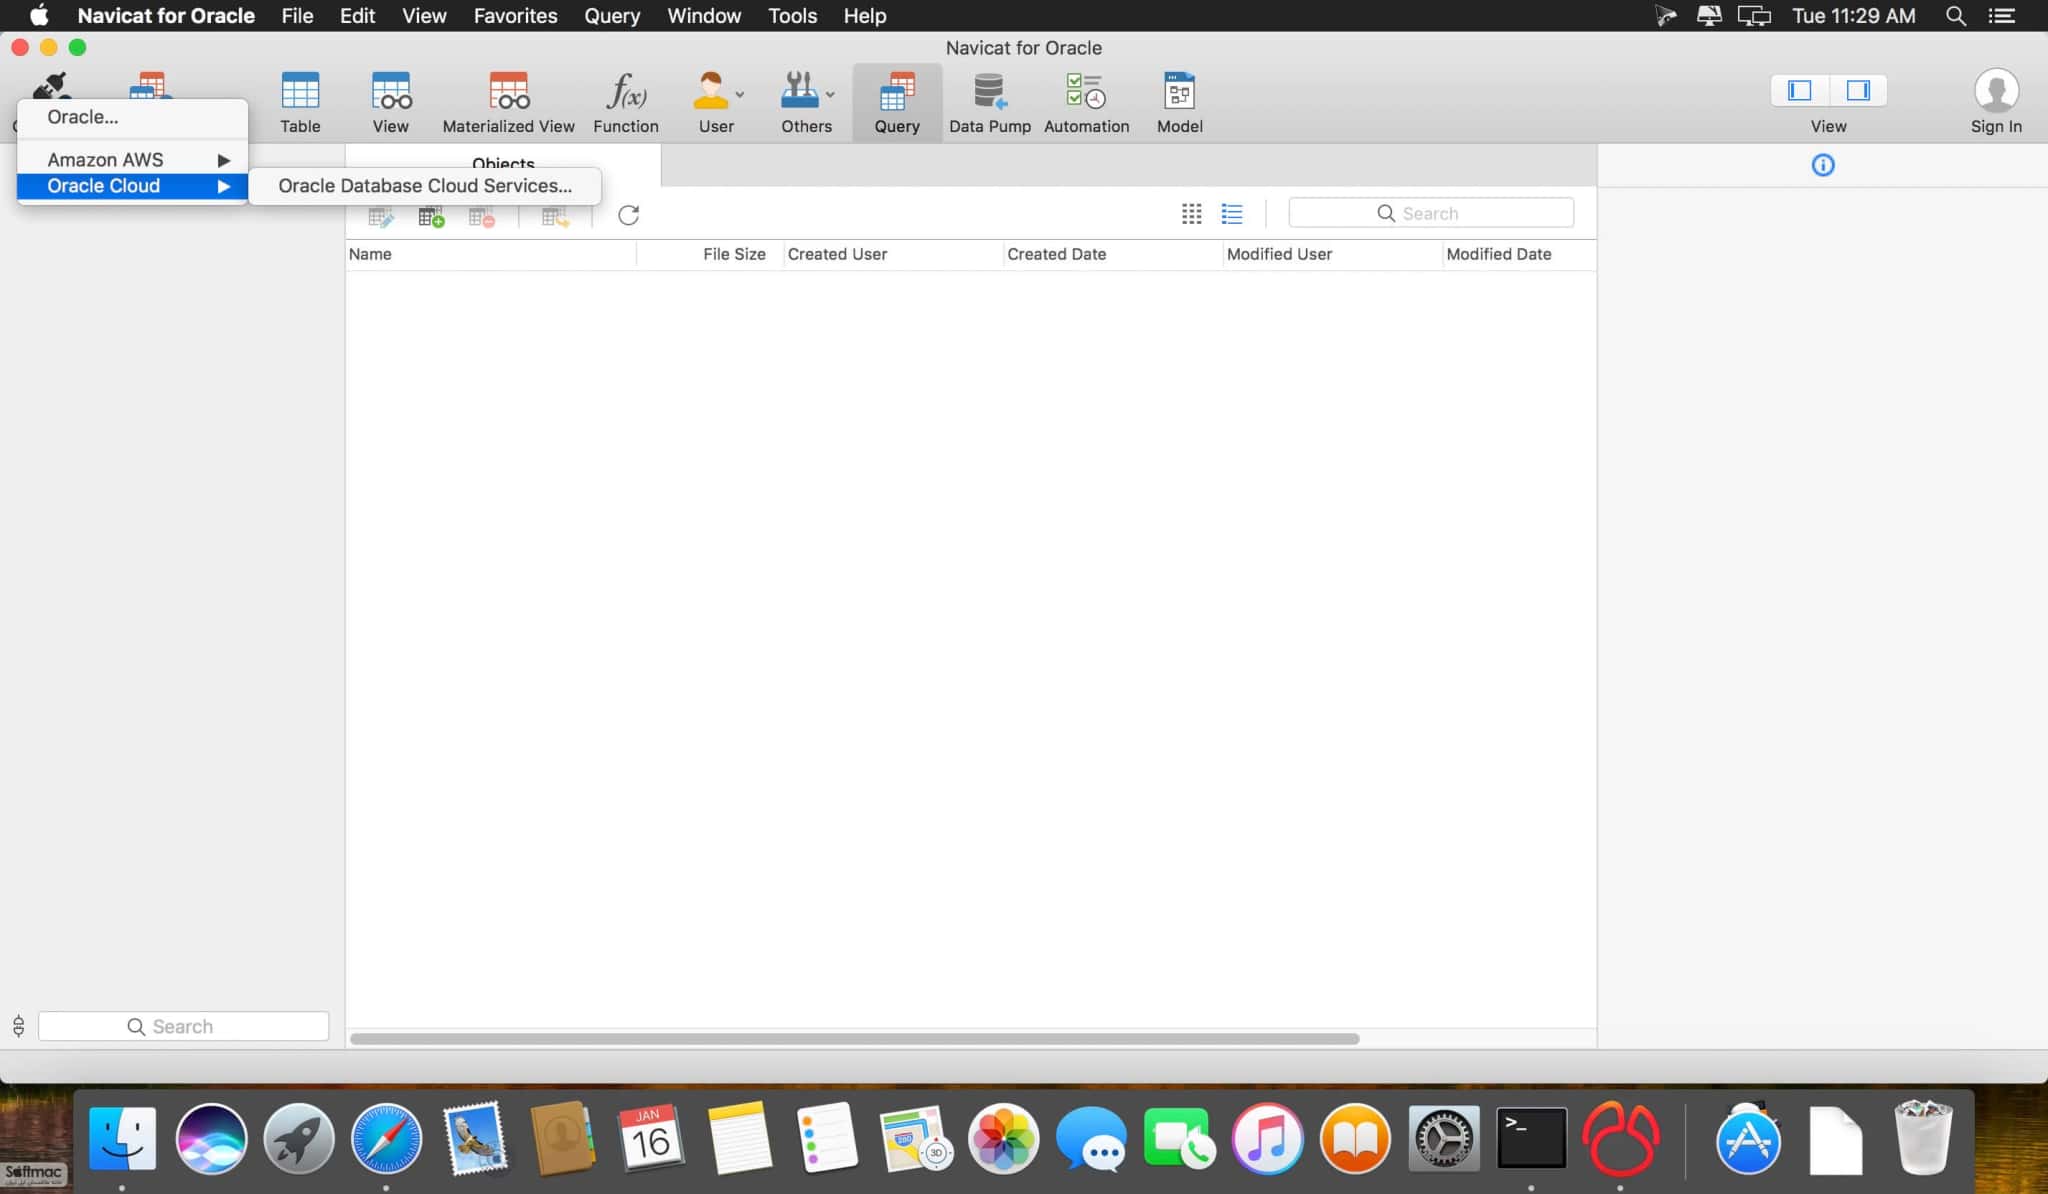Open the Tools menu
Screen dimensions: 2048x1194
(x=792, y=15)
